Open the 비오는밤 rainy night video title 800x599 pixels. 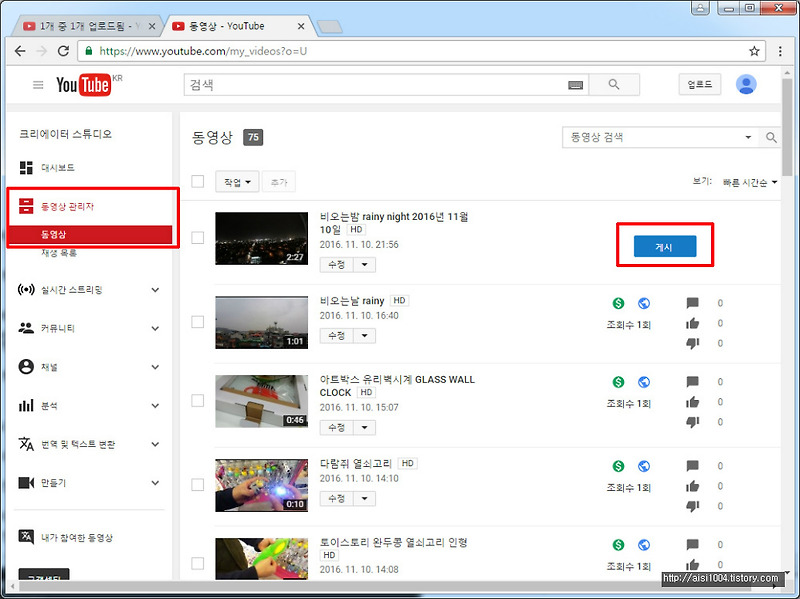393,223
